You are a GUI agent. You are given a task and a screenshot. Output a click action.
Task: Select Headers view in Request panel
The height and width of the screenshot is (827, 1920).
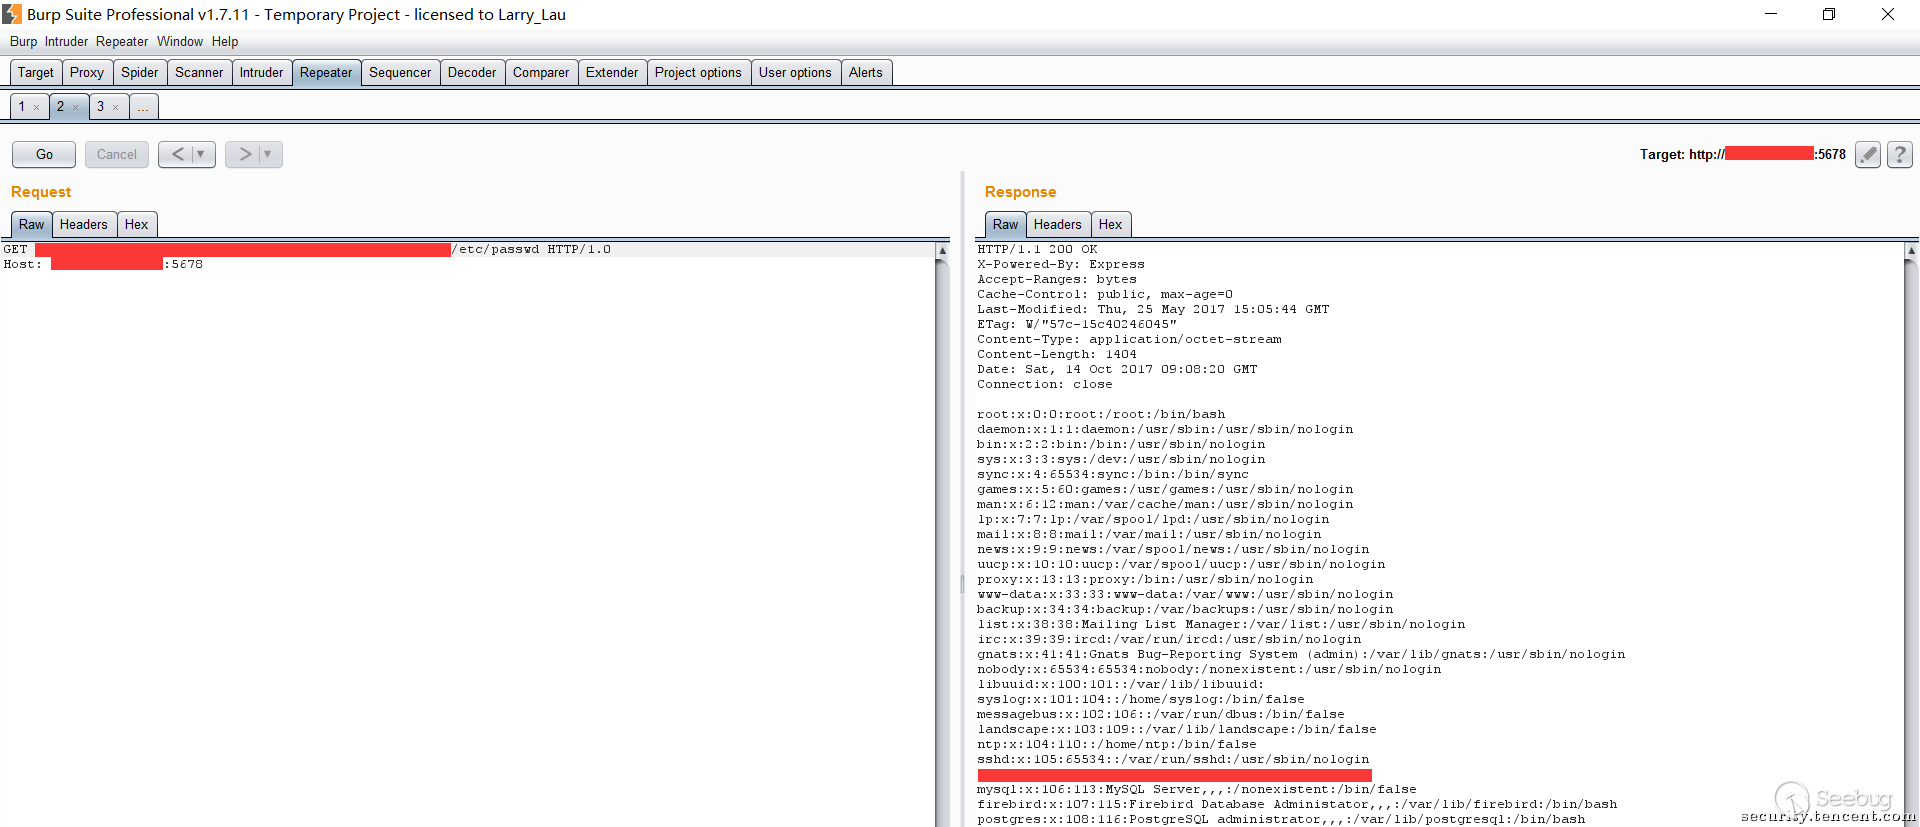pos(84,224)
